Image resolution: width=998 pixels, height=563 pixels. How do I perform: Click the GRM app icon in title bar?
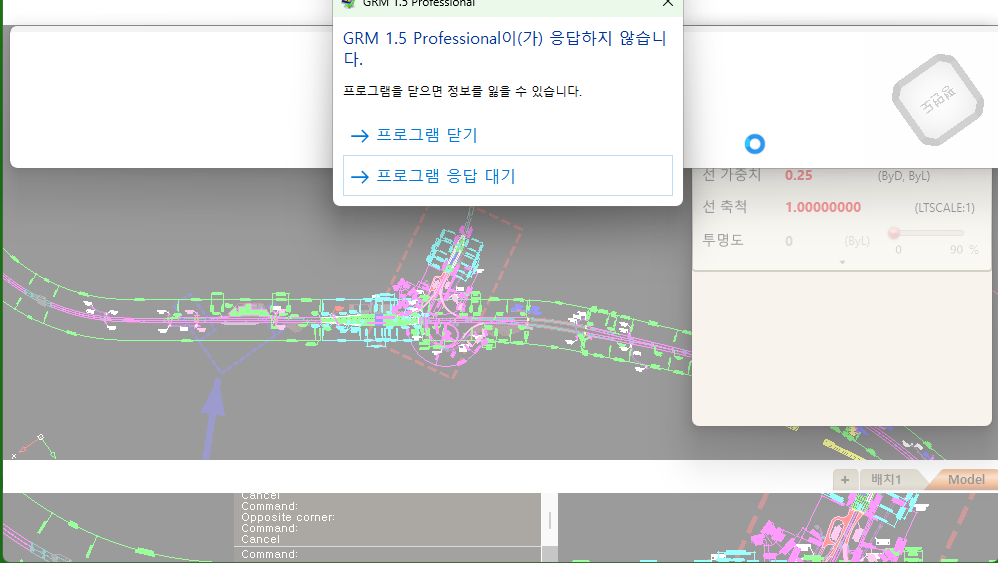(x=348, y=3)
